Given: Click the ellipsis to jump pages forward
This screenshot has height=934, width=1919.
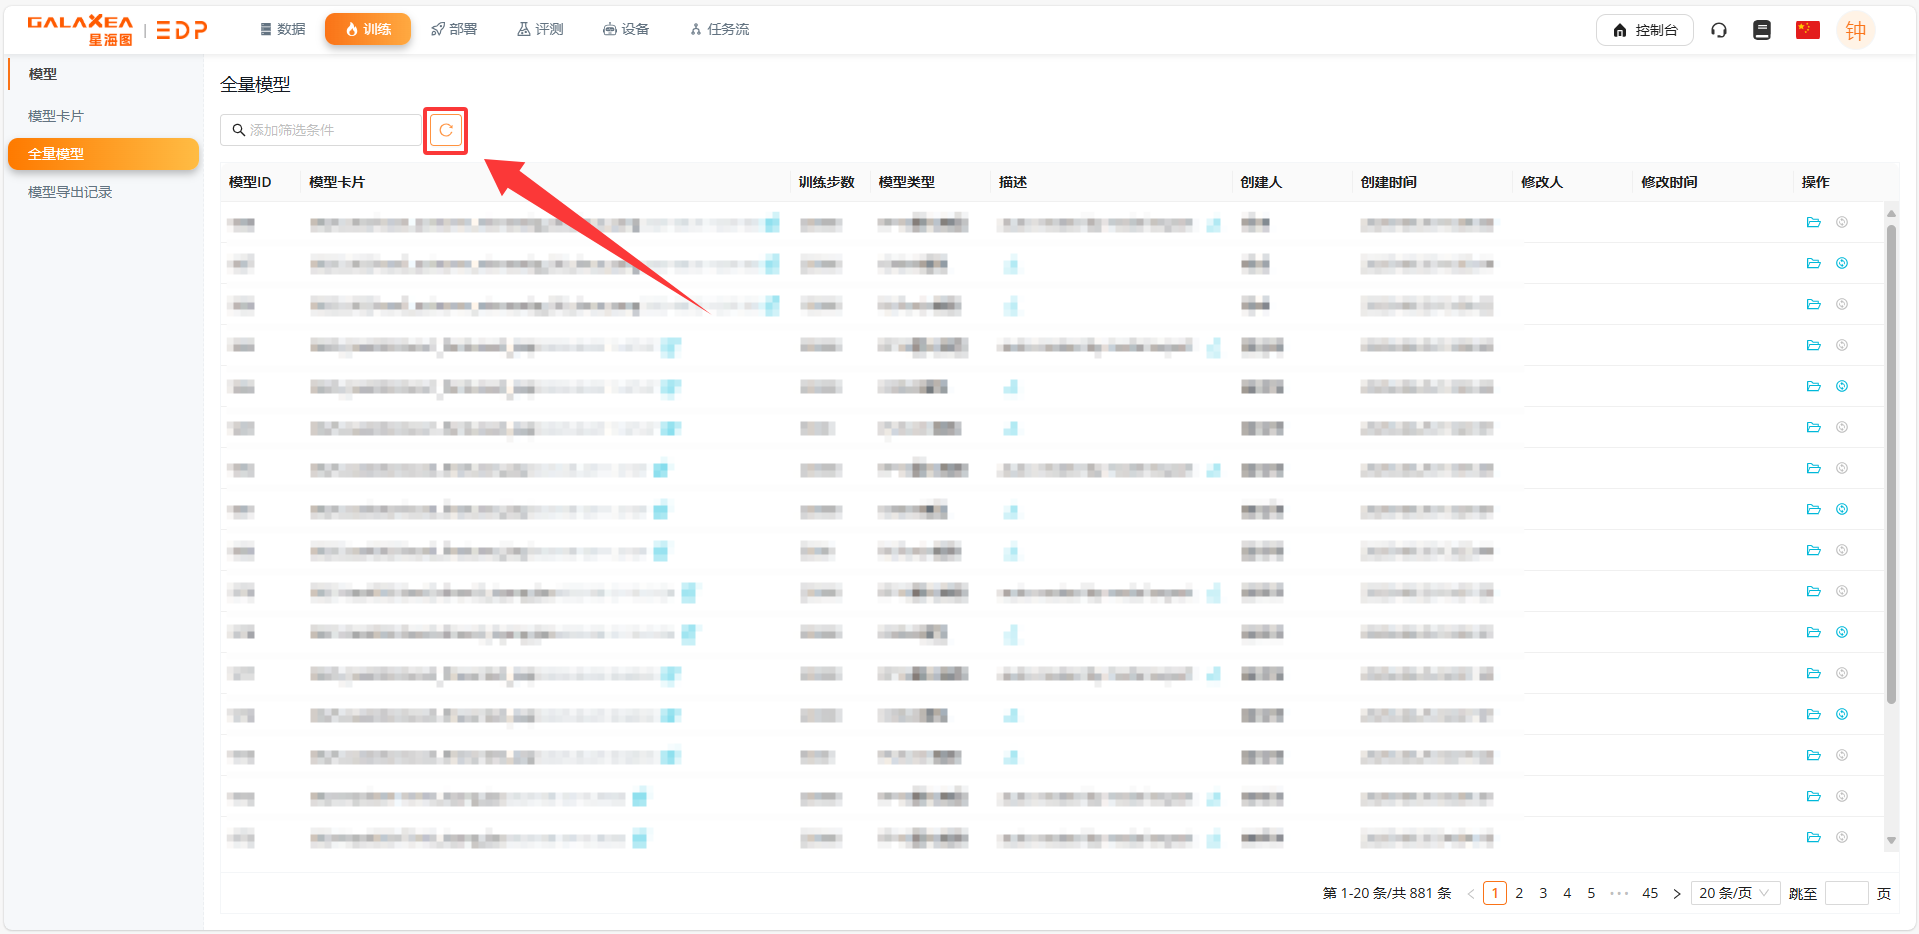Looking at the screenshot, I should click(x=1619, y=893).
